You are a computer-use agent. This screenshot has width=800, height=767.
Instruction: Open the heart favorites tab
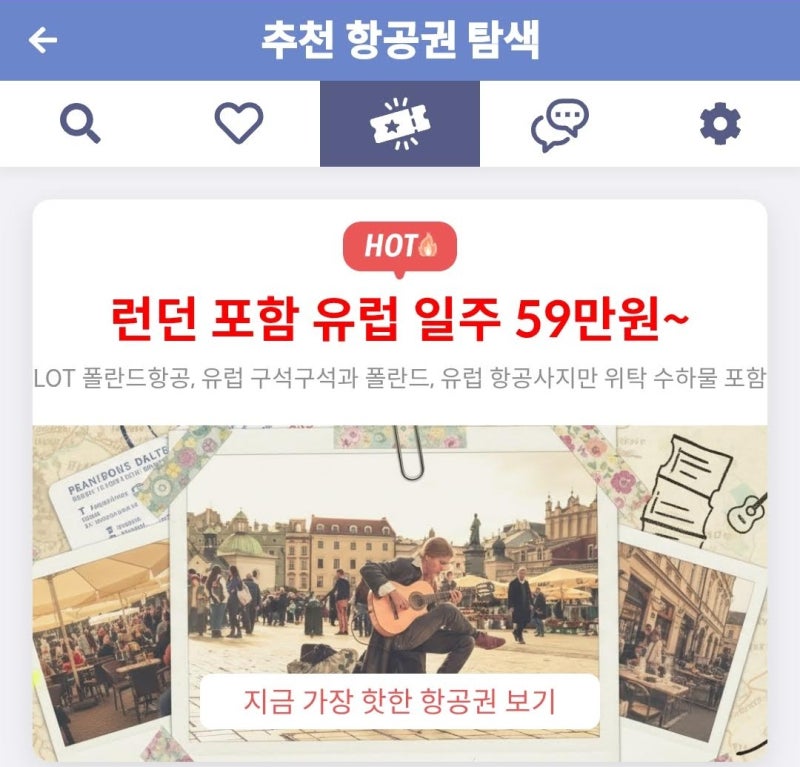(x=239, y=123)
